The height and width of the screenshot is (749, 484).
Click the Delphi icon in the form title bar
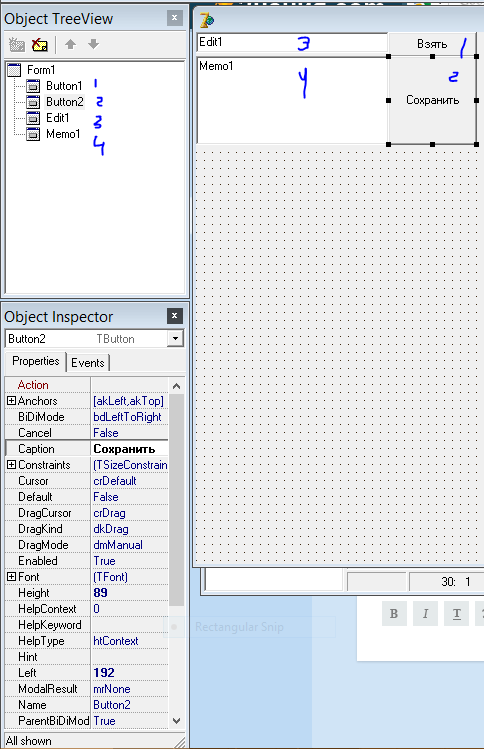(x=207, y=20)
